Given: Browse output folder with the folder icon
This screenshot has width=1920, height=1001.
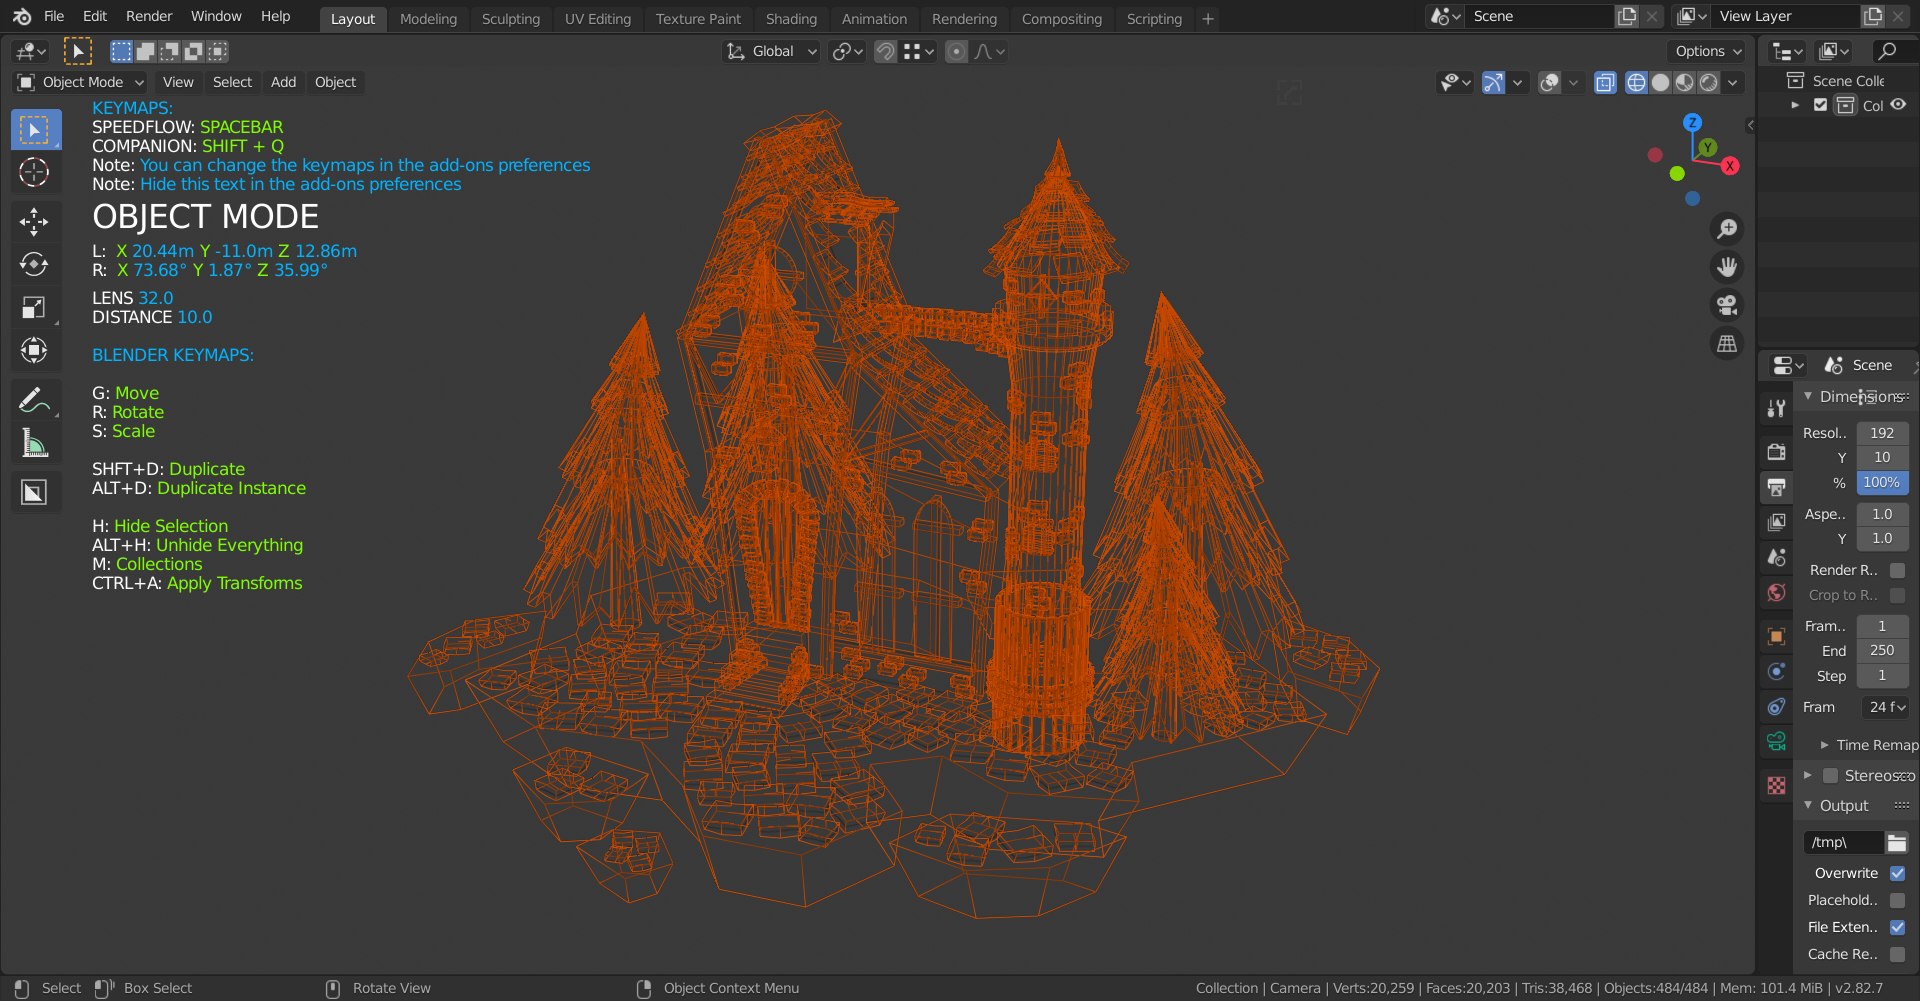Looking at the screenshot, I should click(1897, 843).
